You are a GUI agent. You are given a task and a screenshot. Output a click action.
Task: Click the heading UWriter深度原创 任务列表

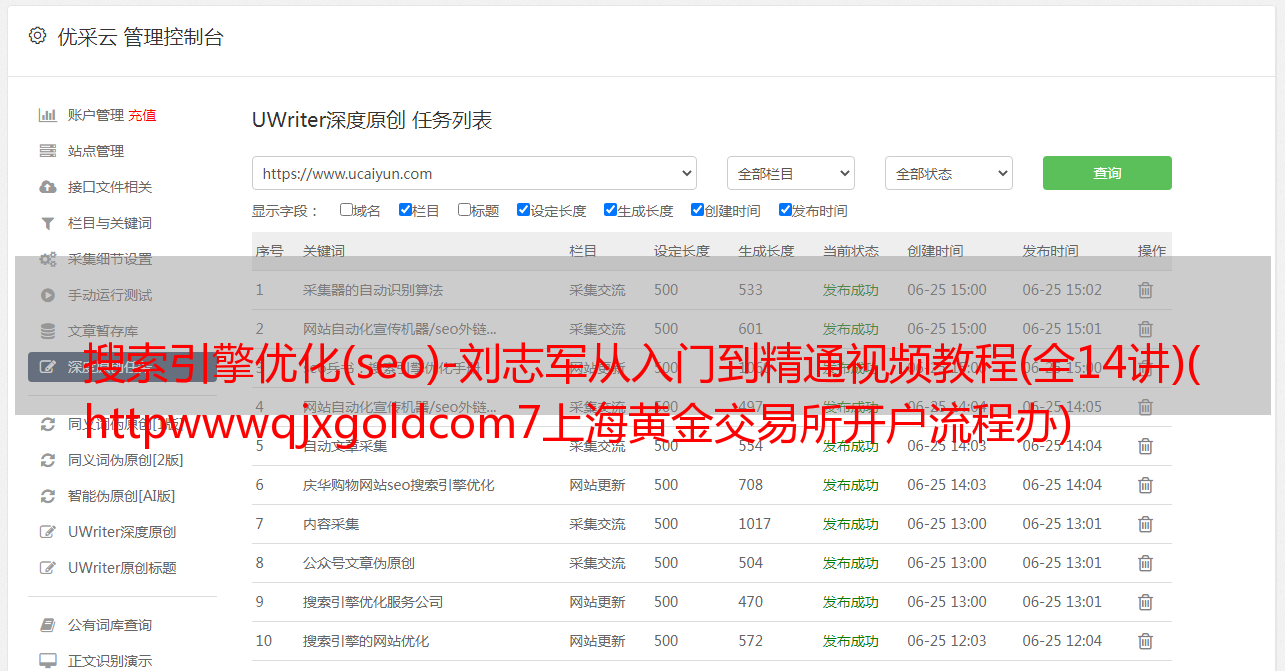click(x=372, y=120)
